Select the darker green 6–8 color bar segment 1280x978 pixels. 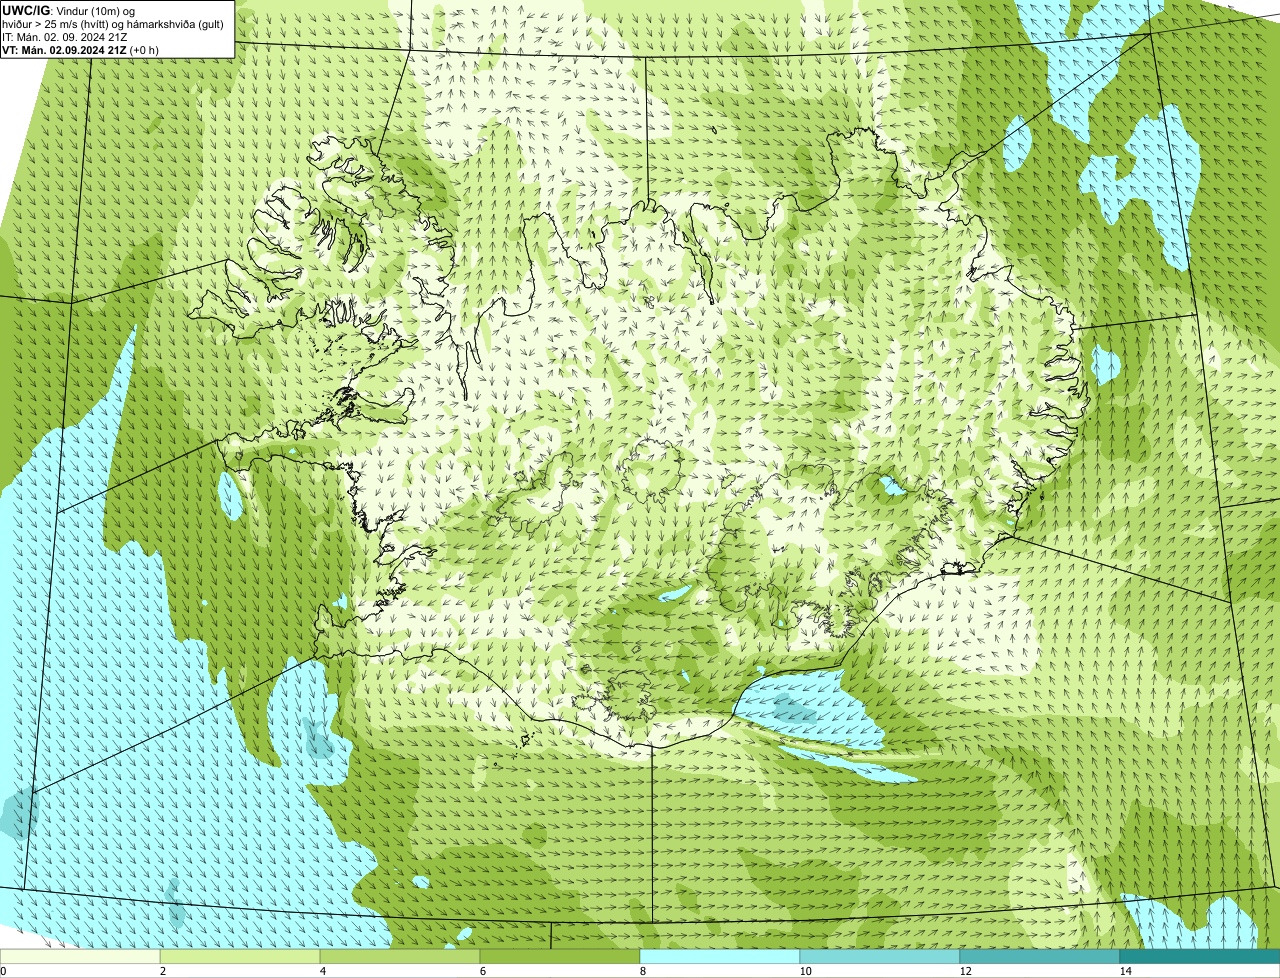coord(560,956)
